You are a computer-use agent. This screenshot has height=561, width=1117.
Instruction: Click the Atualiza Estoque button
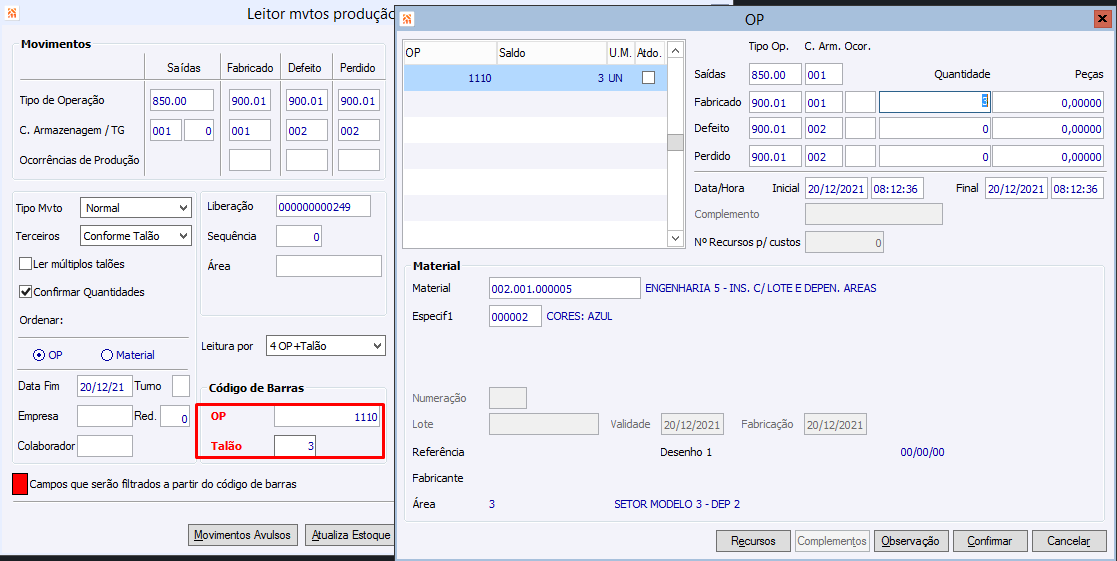[350, 535]
